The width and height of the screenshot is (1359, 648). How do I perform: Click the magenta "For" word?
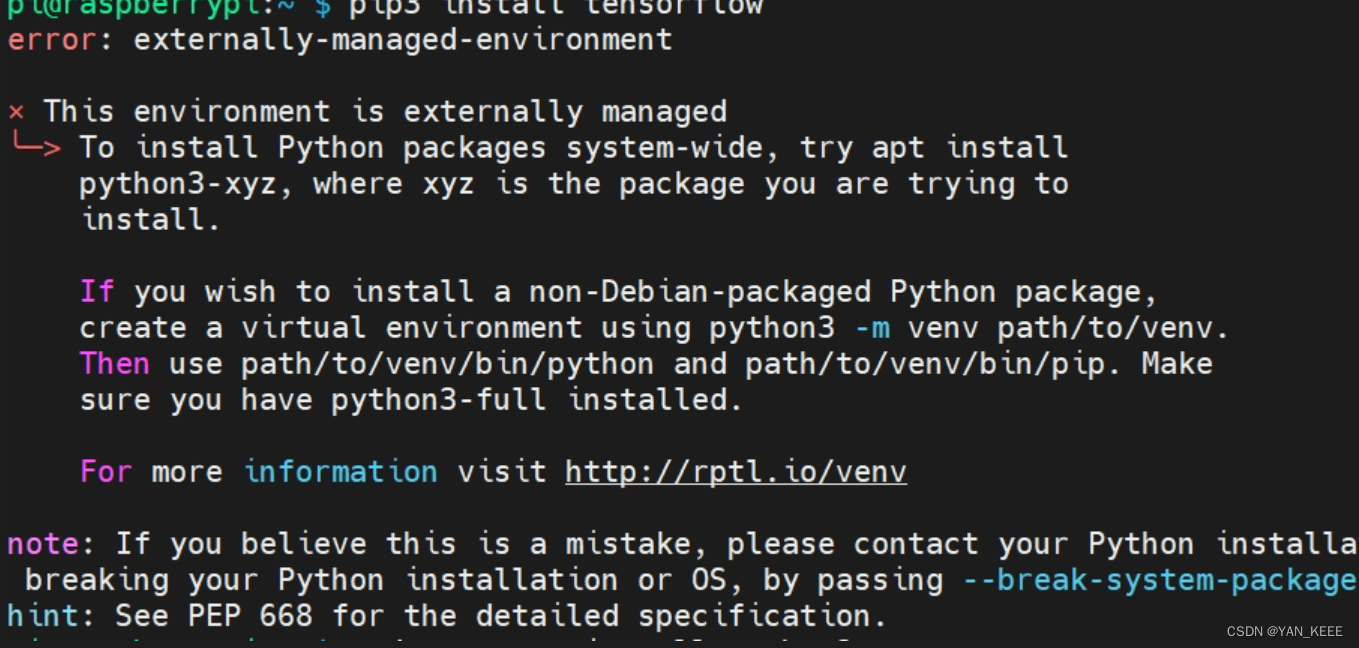pos(106,471)
